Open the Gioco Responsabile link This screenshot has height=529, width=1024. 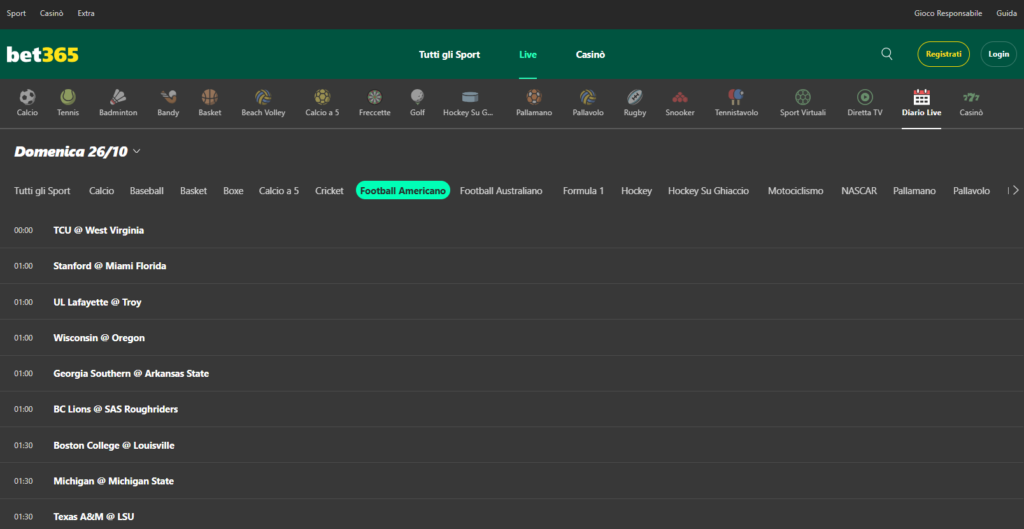point(949,13)
